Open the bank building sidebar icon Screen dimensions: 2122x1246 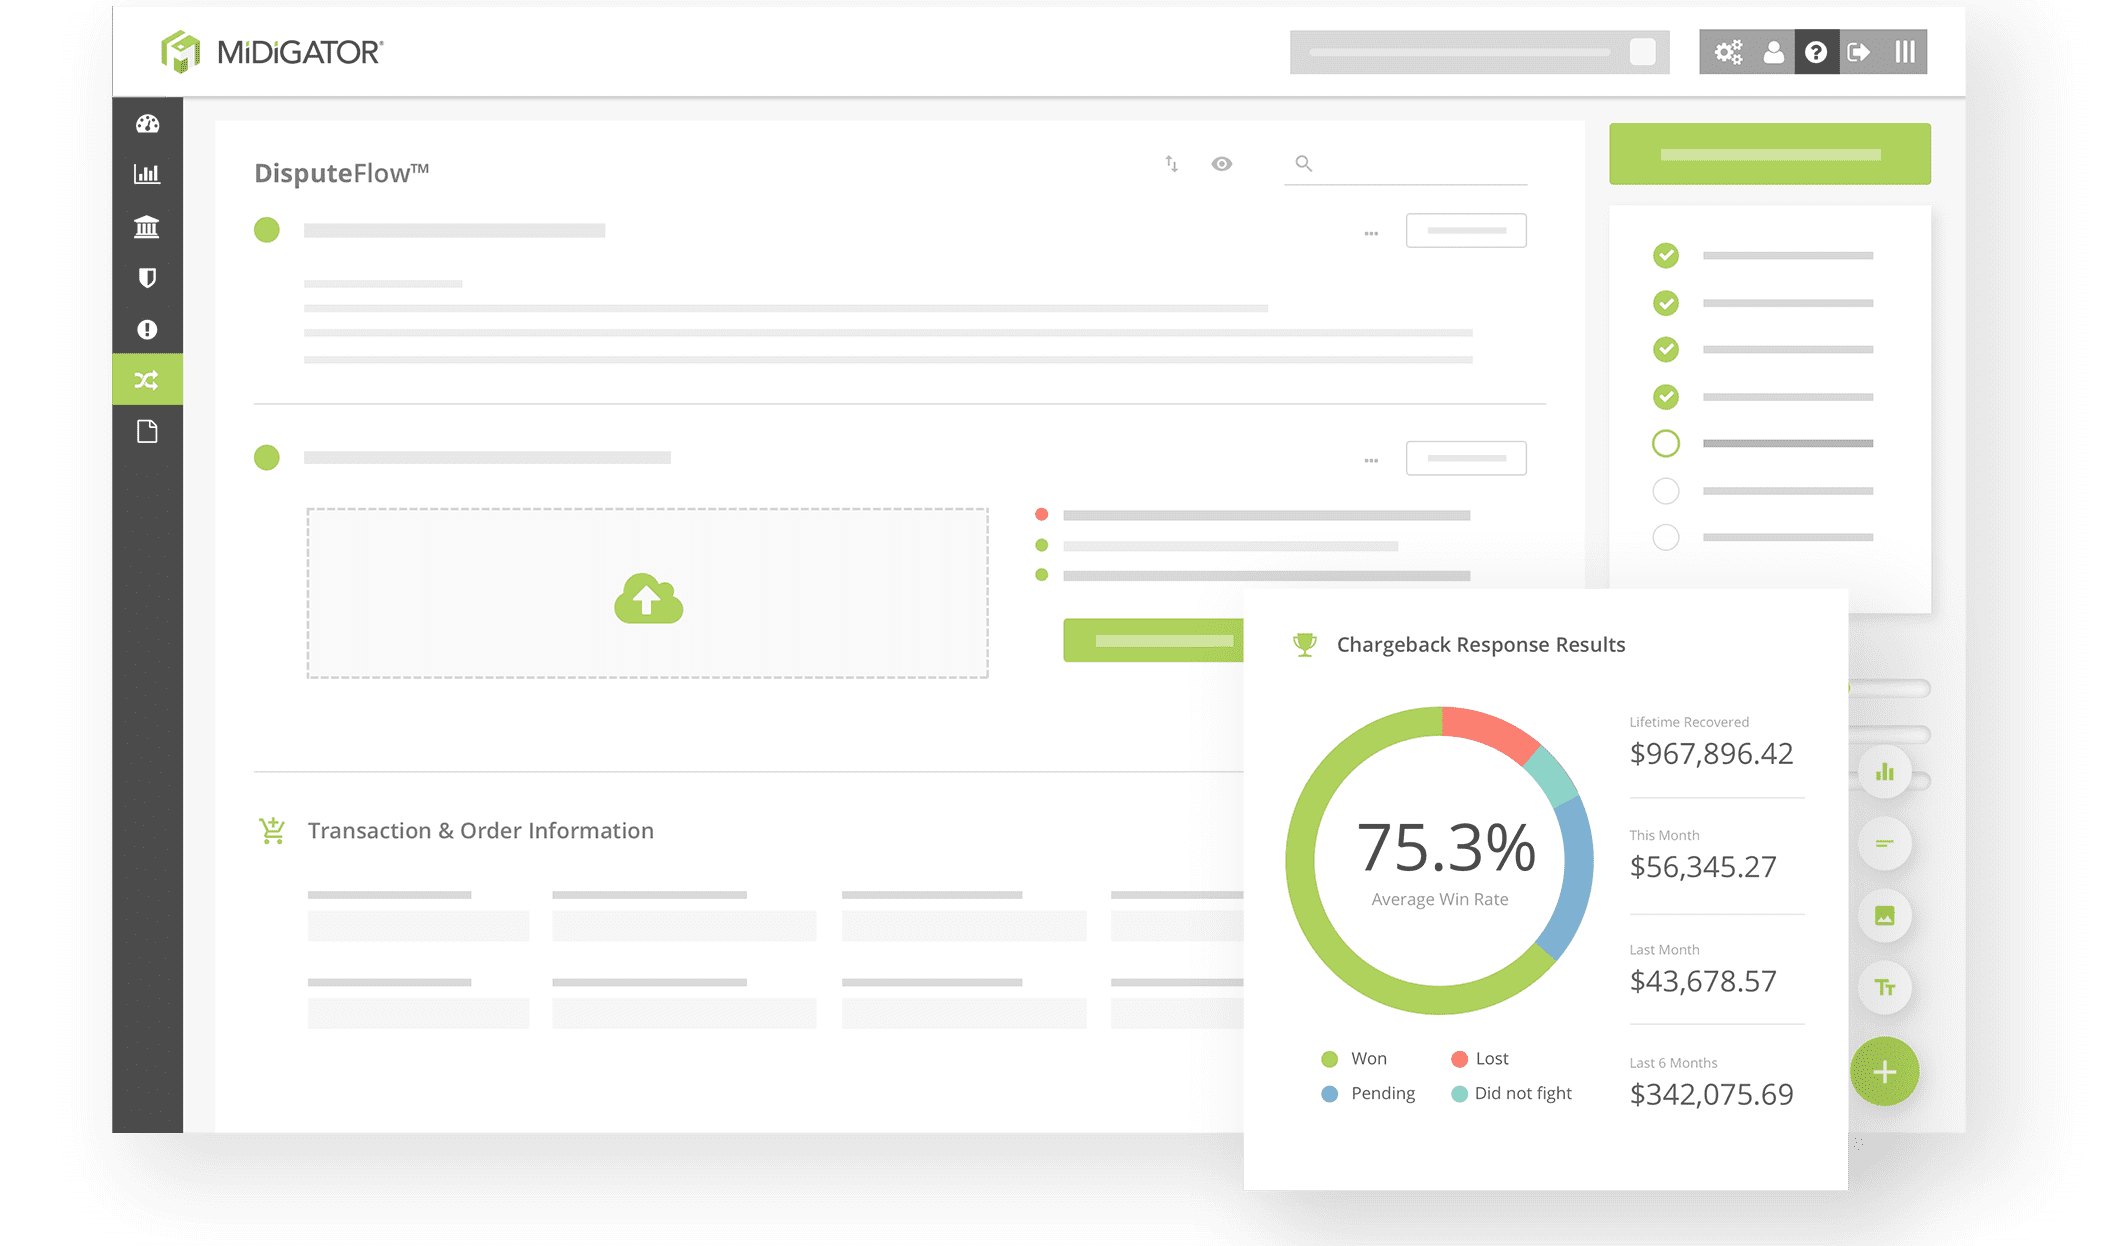(x=147, y=227)
